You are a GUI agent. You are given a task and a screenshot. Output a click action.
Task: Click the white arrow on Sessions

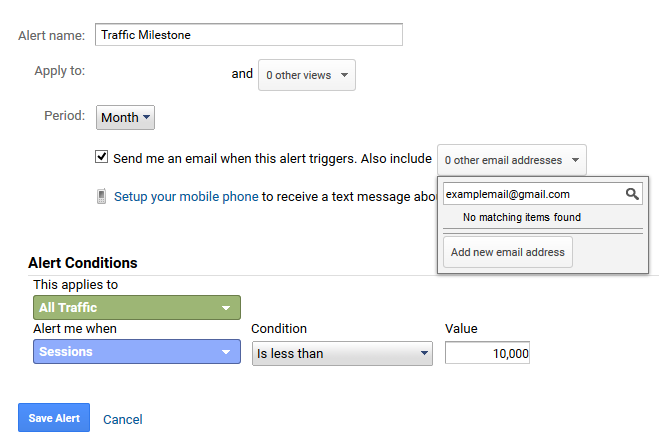(x=226, y=352)
